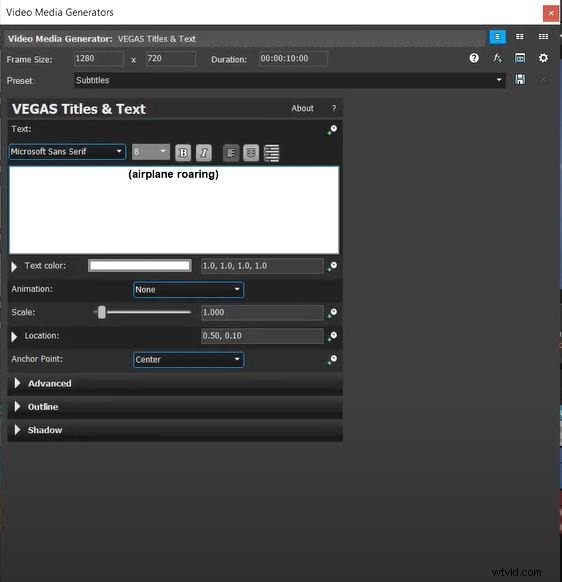Click the About link
The height and width of the screenshot is (582, 562).
click(302, 108)
